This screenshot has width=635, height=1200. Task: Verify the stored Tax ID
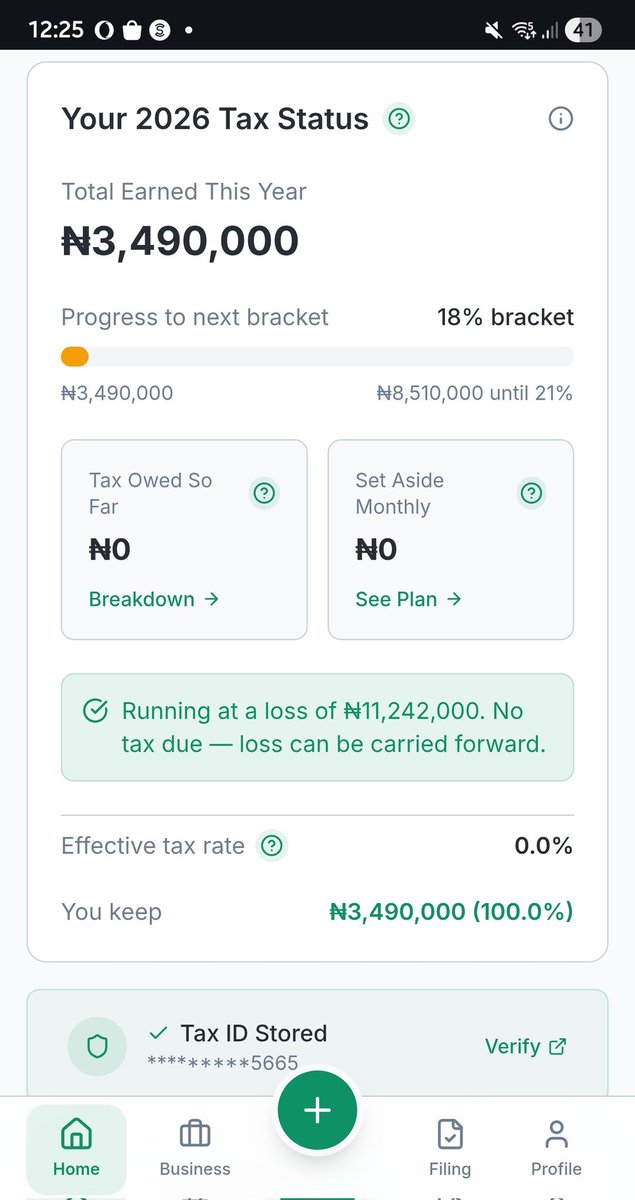(x=525, y=1046)
